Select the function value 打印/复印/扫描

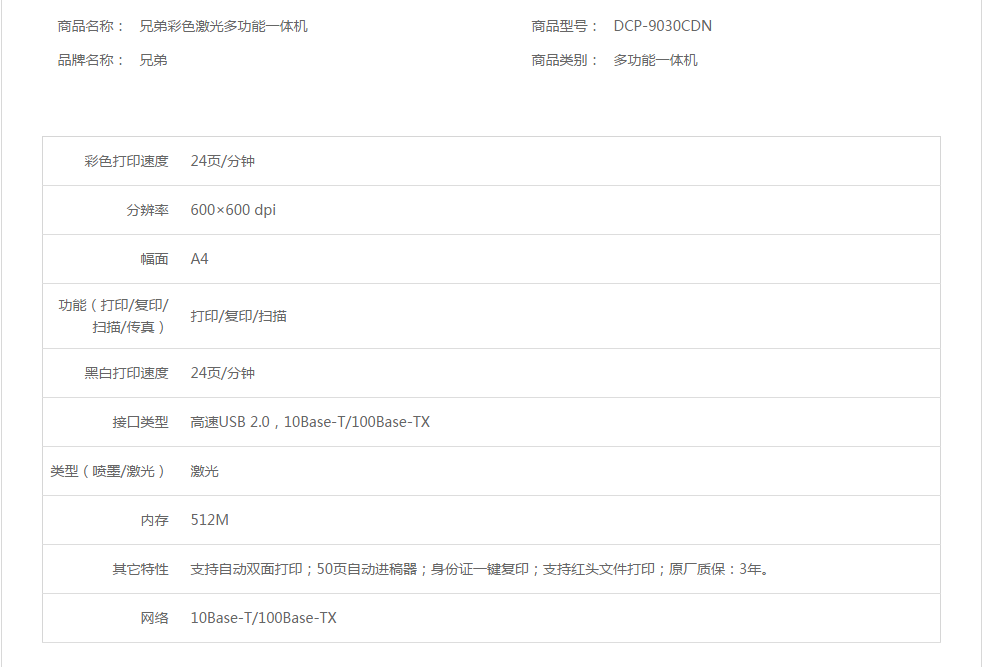tap(239, 316)
